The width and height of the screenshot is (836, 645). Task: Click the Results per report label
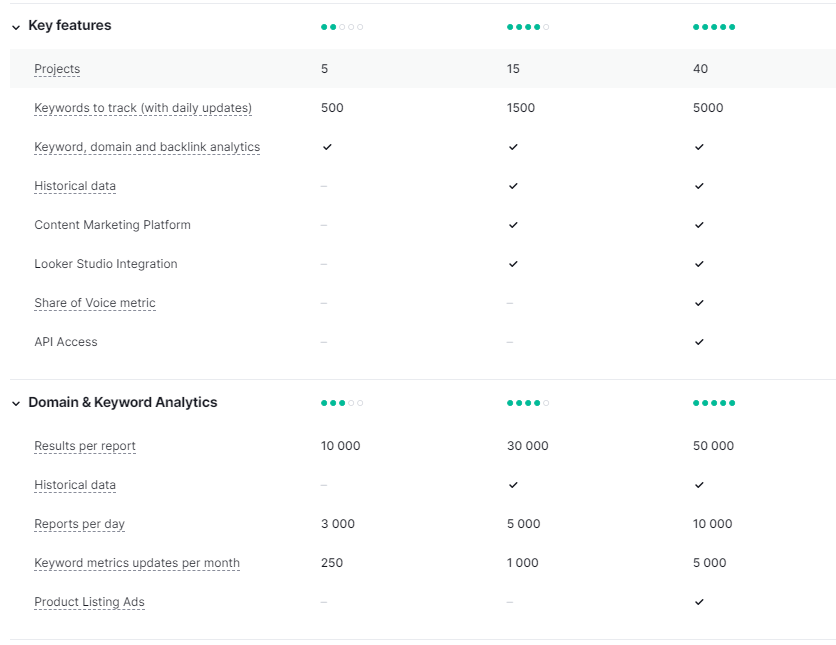(x=85, y=446)
